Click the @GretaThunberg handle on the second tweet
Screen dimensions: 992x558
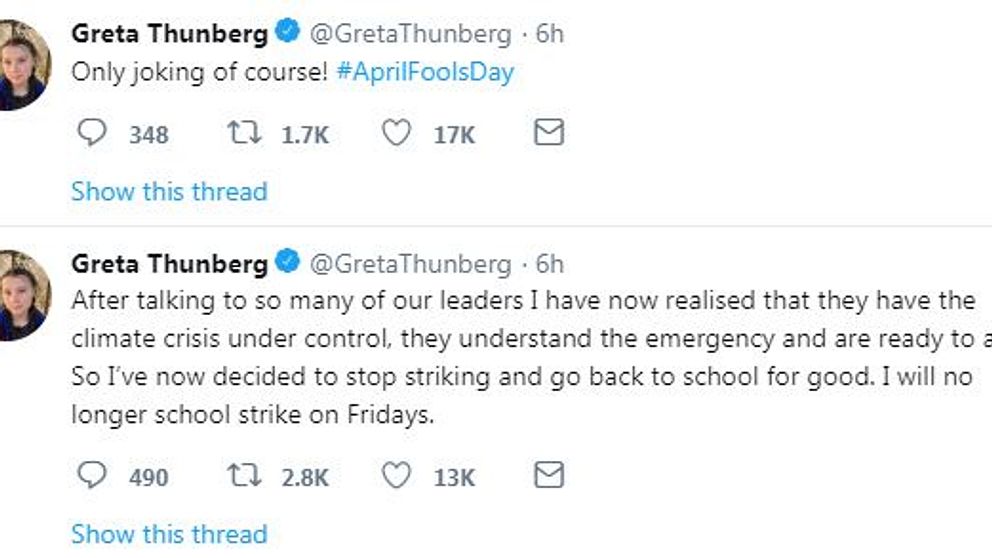click(x=410, y=264)
